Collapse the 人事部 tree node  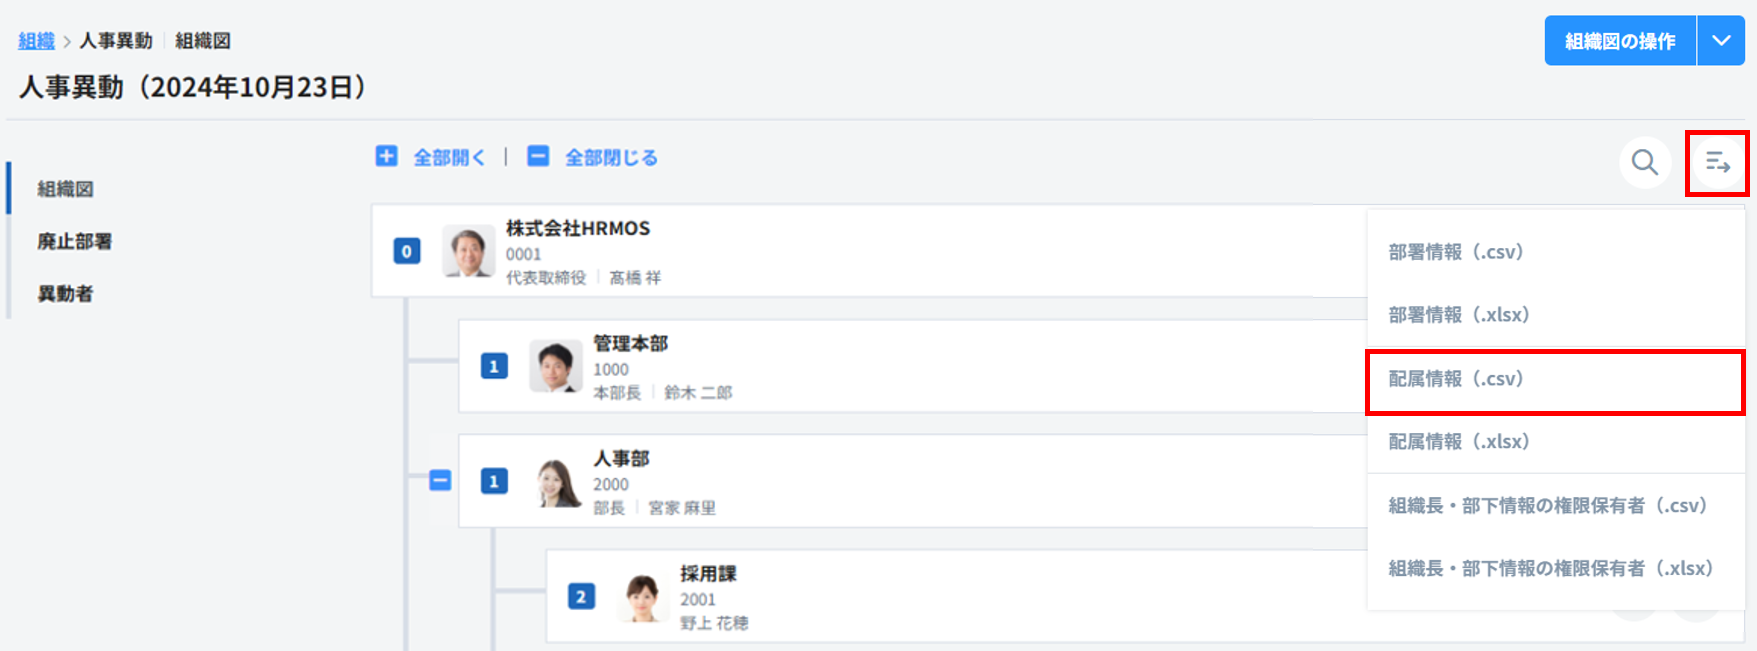440,481
